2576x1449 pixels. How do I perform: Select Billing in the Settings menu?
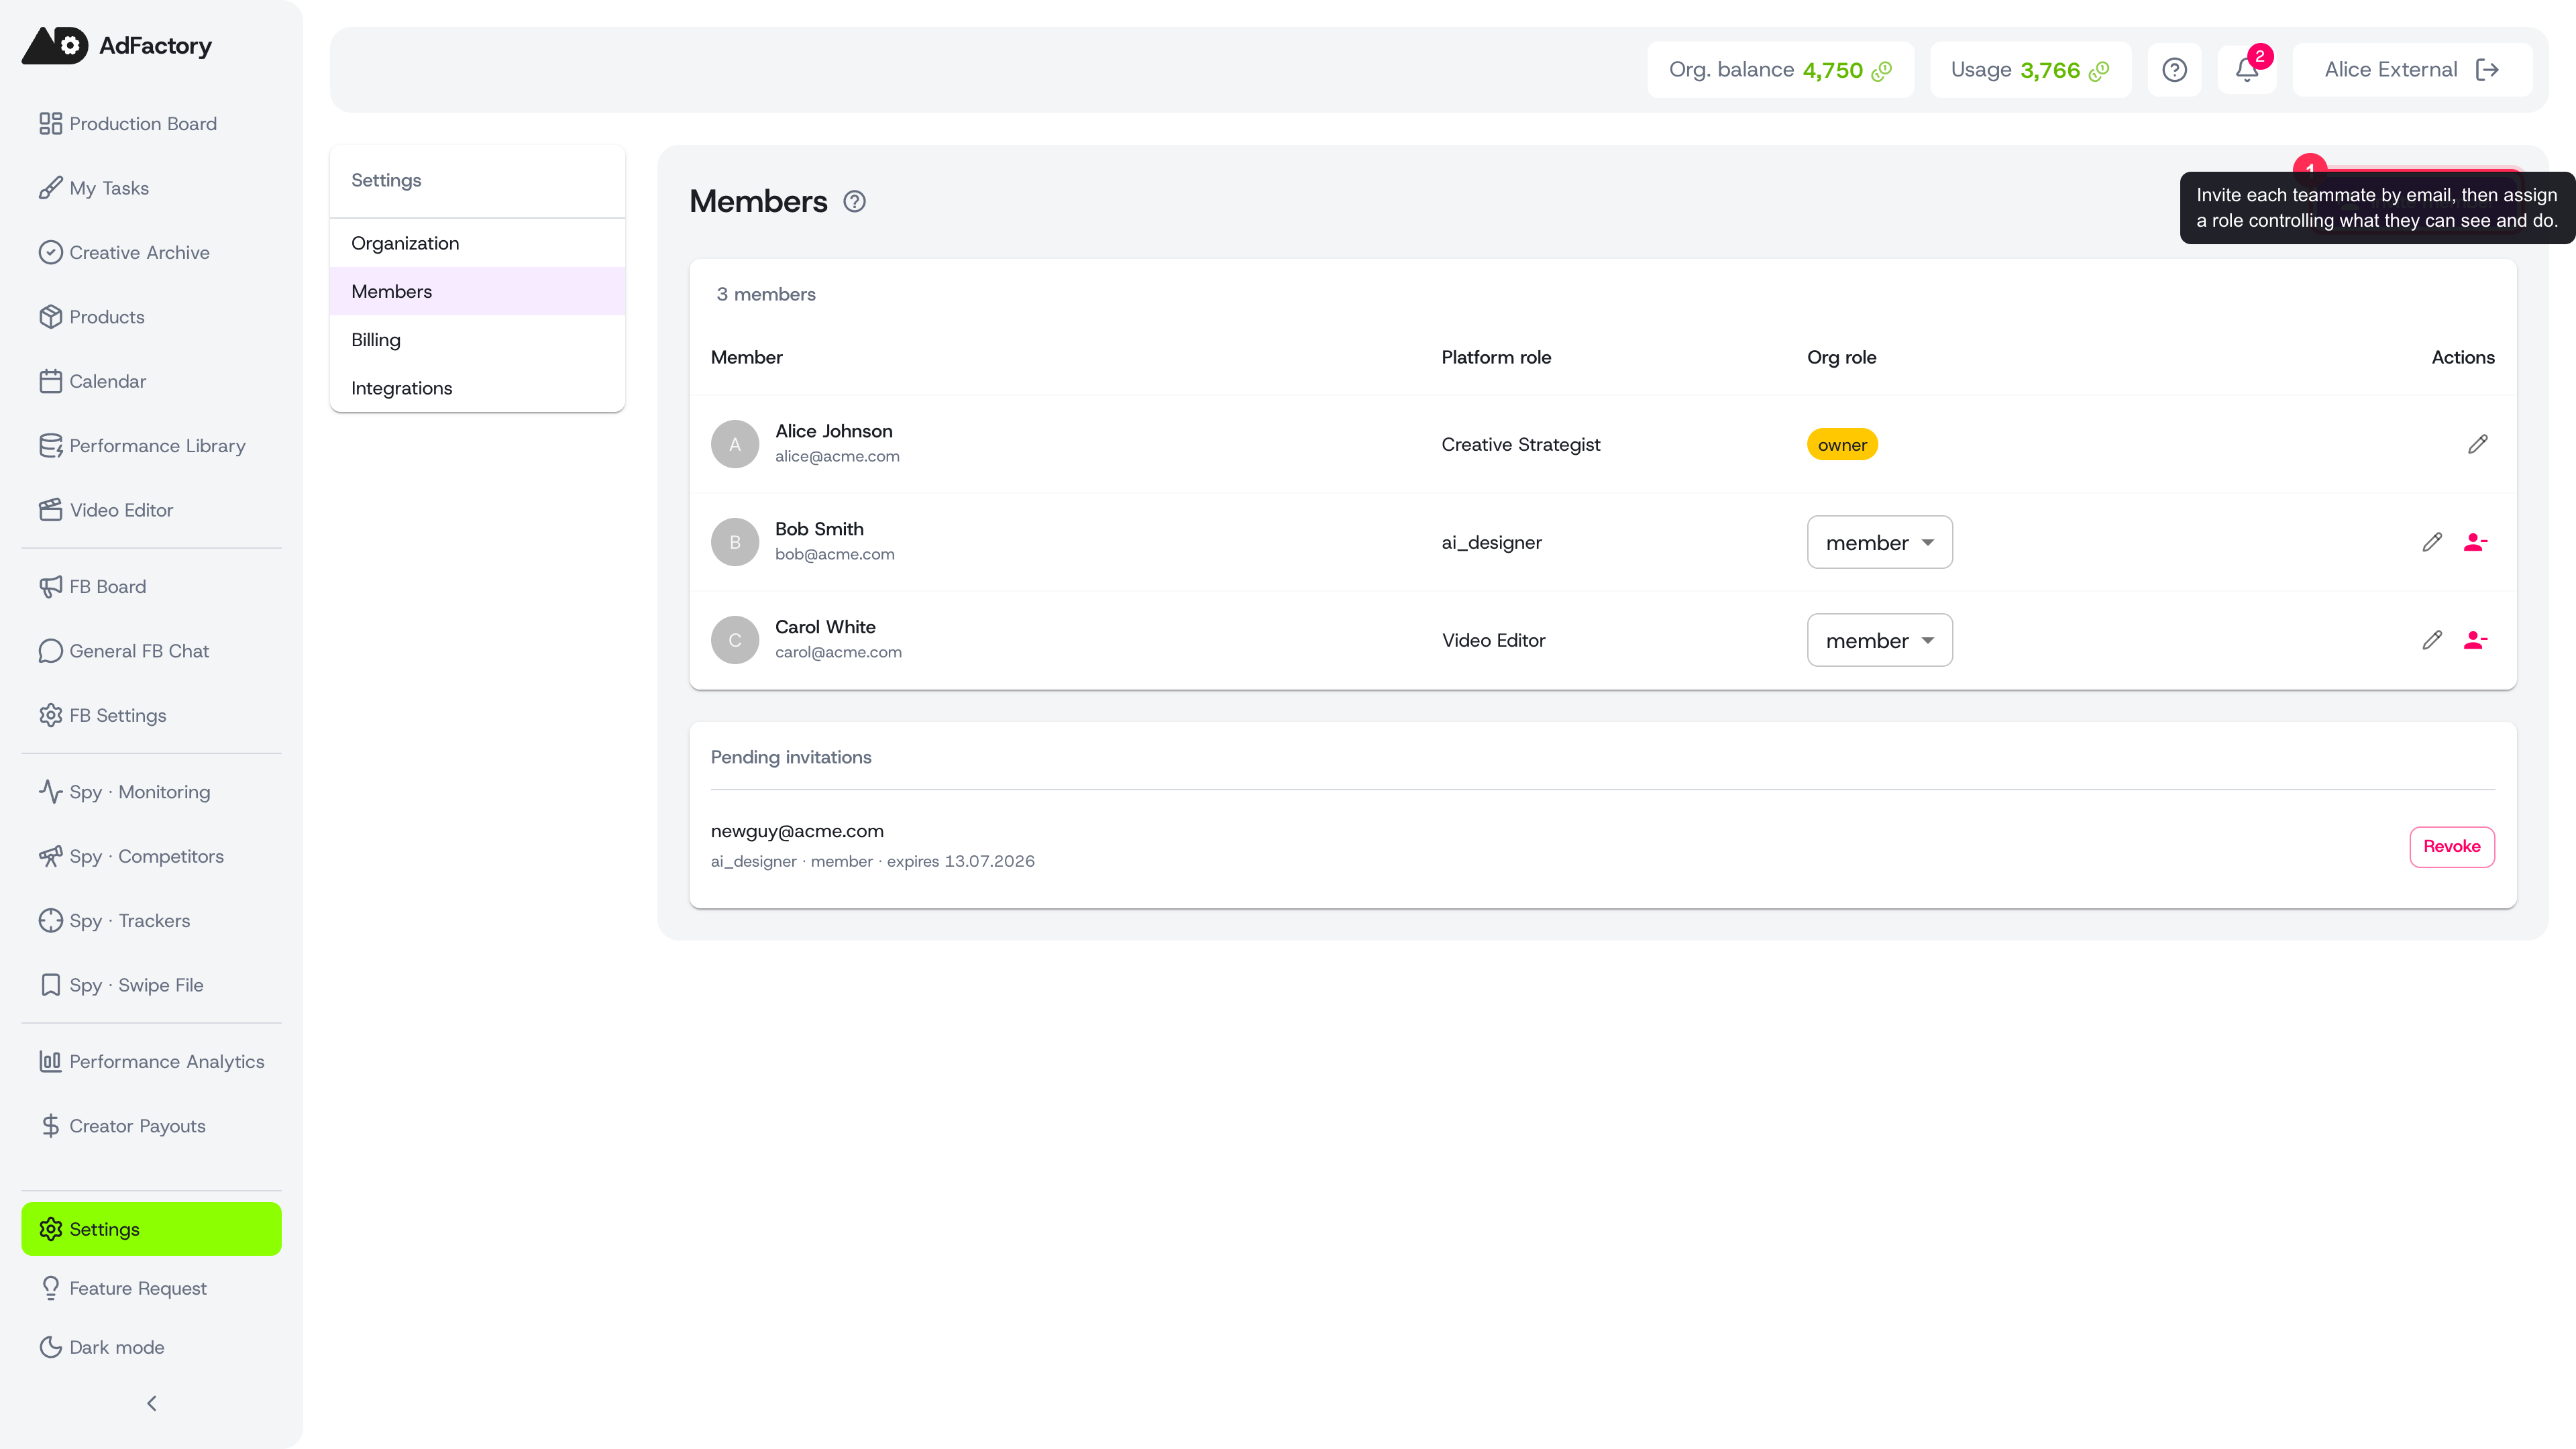click(477, 340)
